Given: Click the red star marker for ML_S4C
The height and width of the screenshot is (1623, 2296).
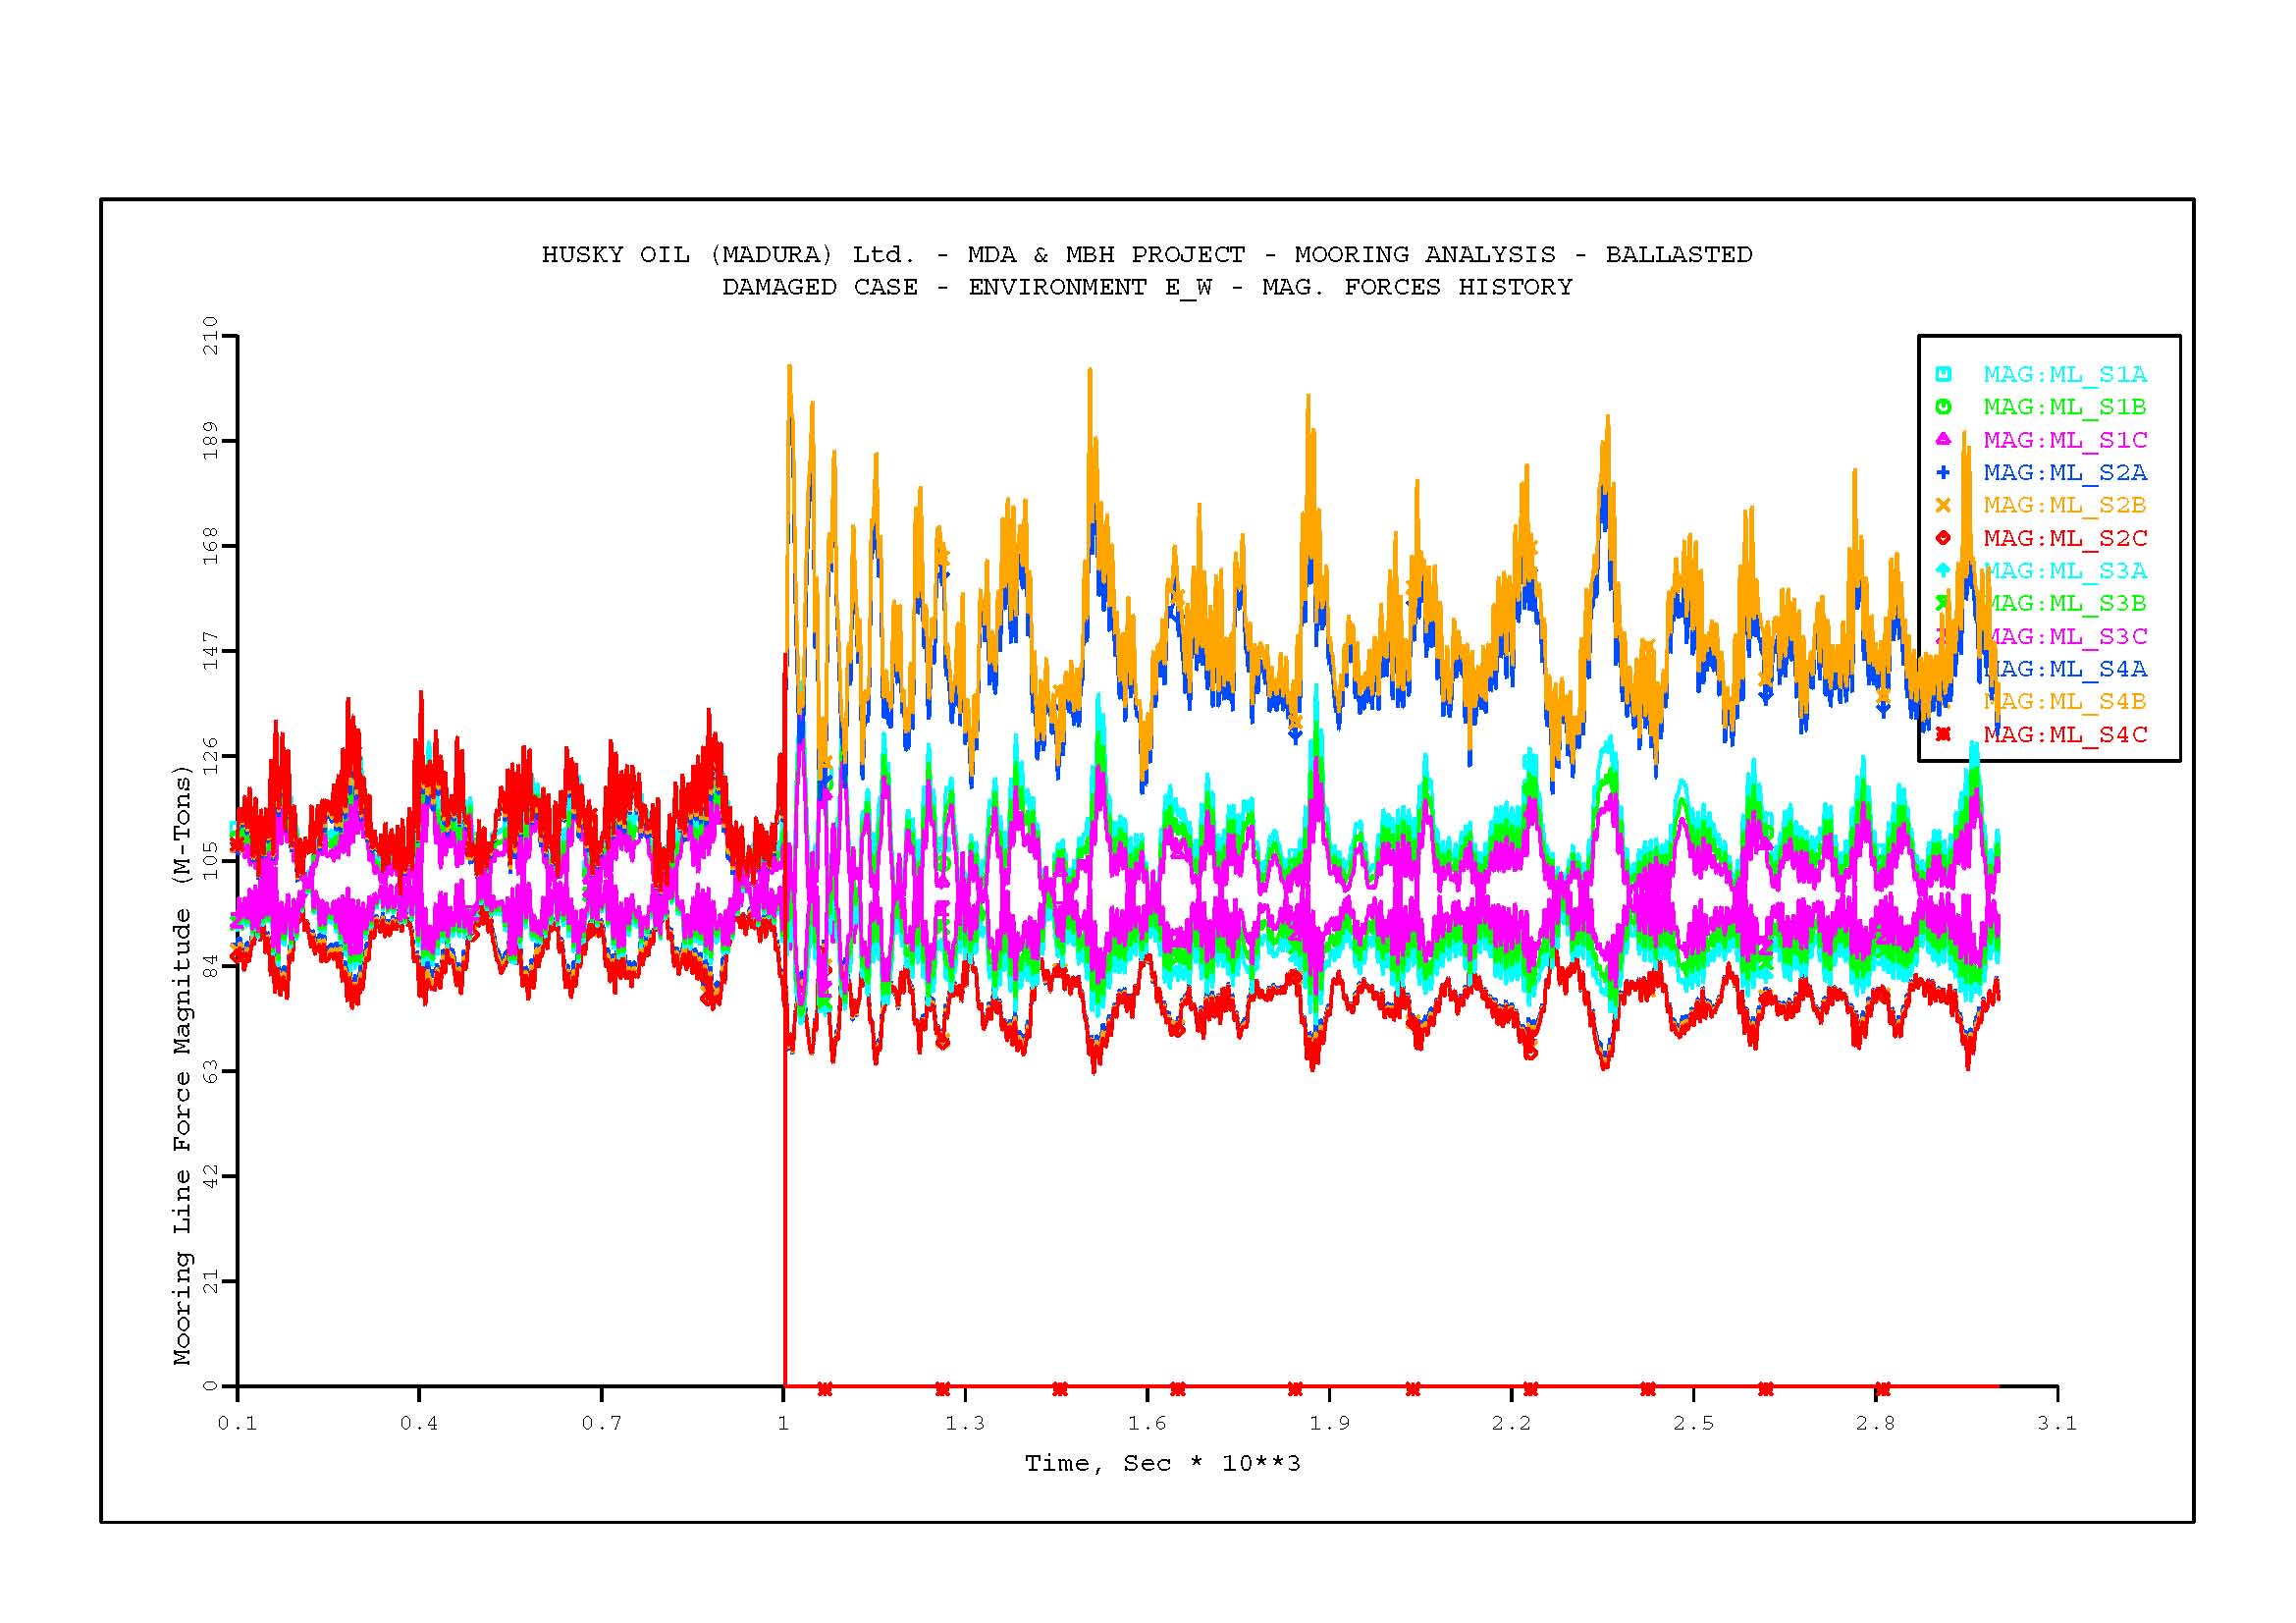Looking at the screenshot, I should point(1942,735).
